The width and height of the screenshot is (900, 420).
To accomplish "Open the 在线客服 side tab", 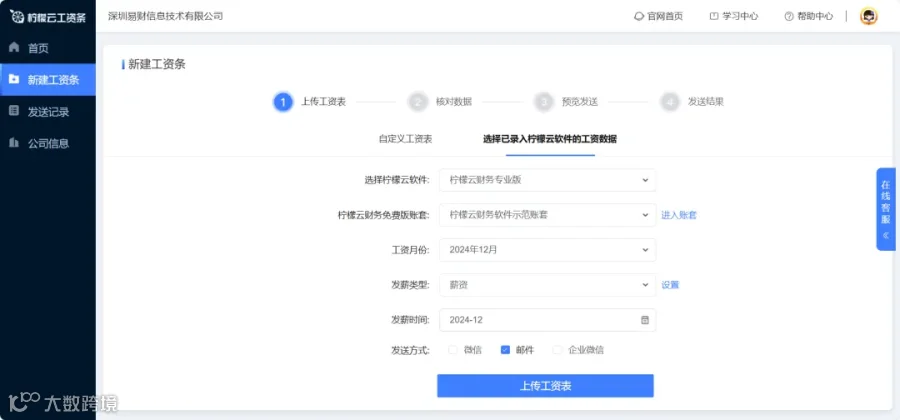I will click(x=886, y=209).
